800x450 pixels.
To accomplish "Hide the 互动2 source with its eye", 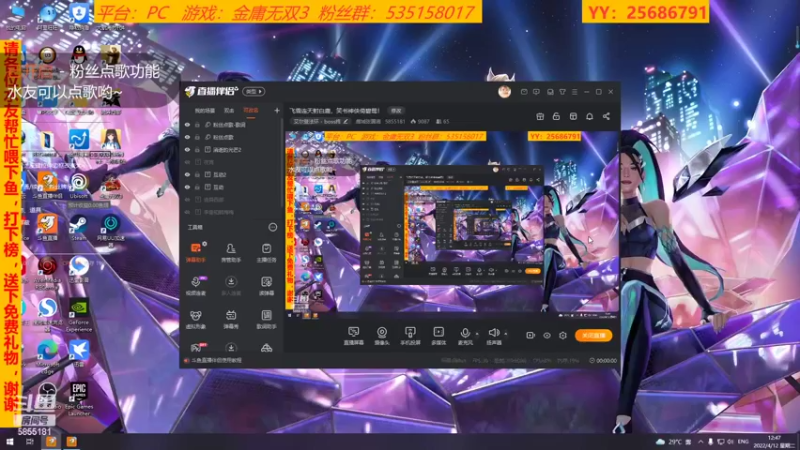I will click(x=187, y=174).
